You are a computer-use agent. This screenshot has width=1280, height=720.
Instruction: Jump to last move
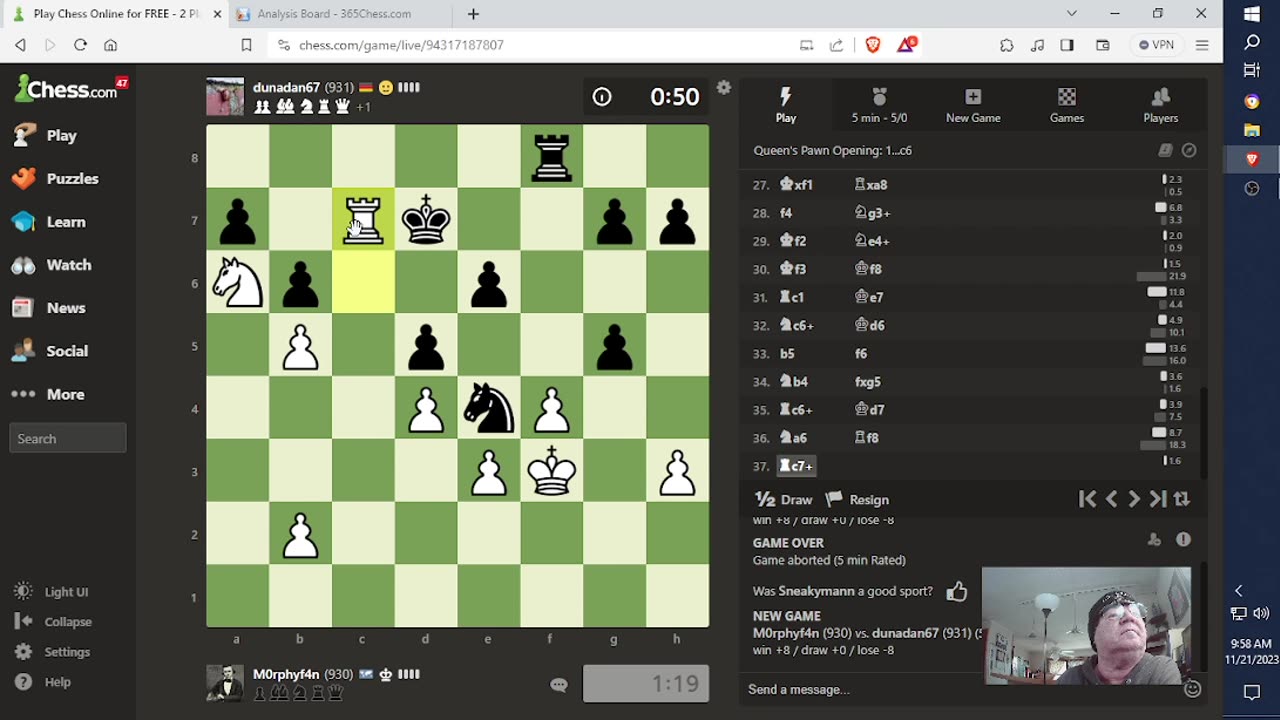coord(1158,499)
